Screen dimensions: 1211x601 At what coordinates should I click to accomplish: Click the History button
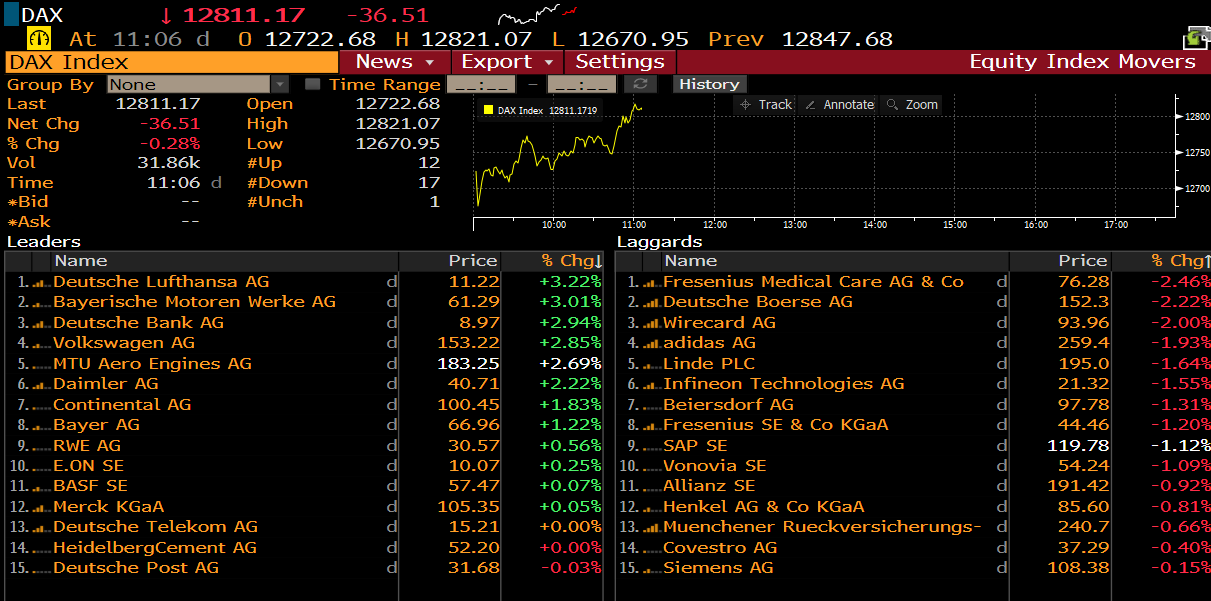[x=709, y=85]
